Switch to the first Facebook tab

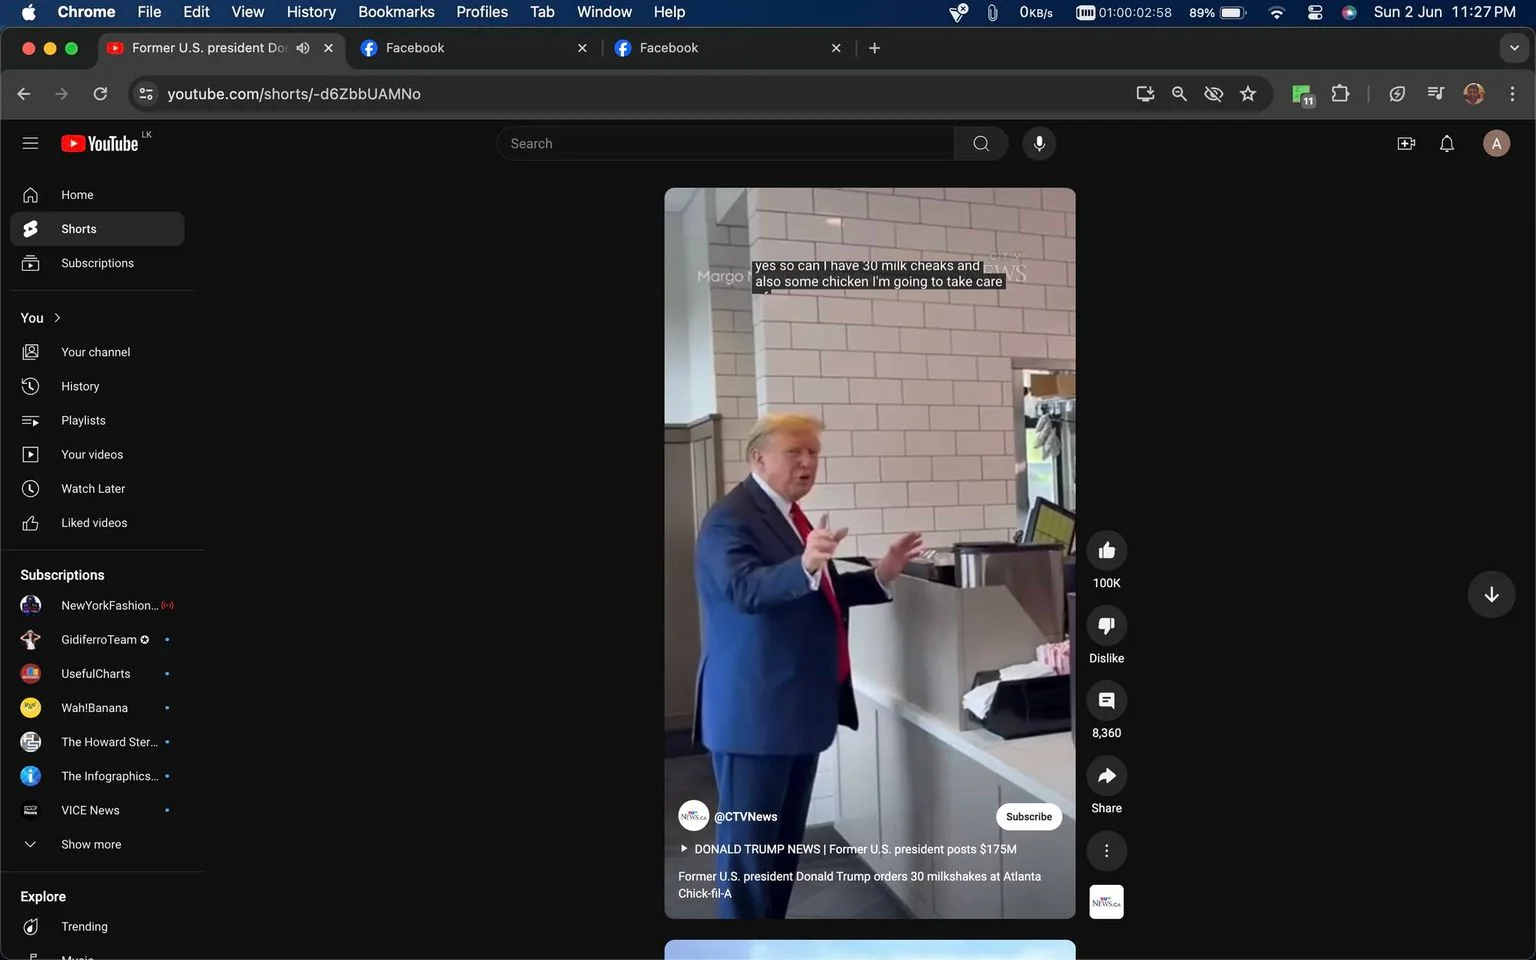click(x=474, y=48)
